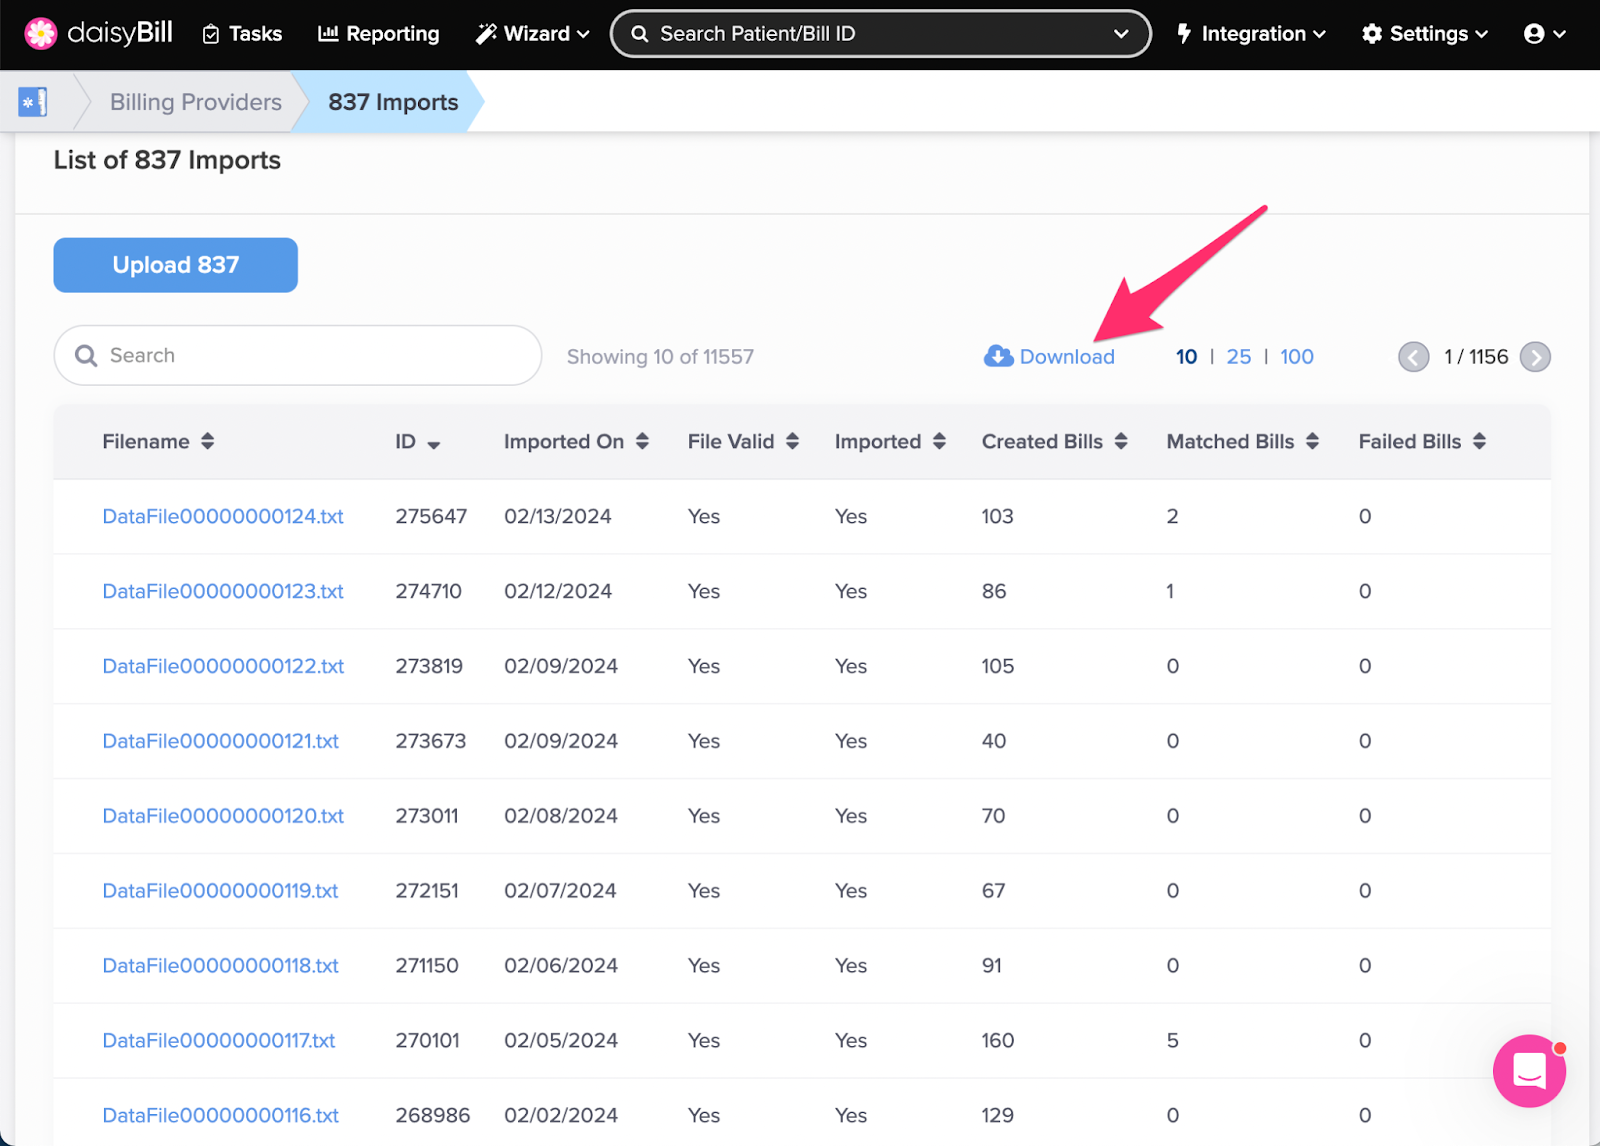This screenshot has width=1600, height=1146.
Task: Click ID cell 275647
Action: [x=431, y=516]
